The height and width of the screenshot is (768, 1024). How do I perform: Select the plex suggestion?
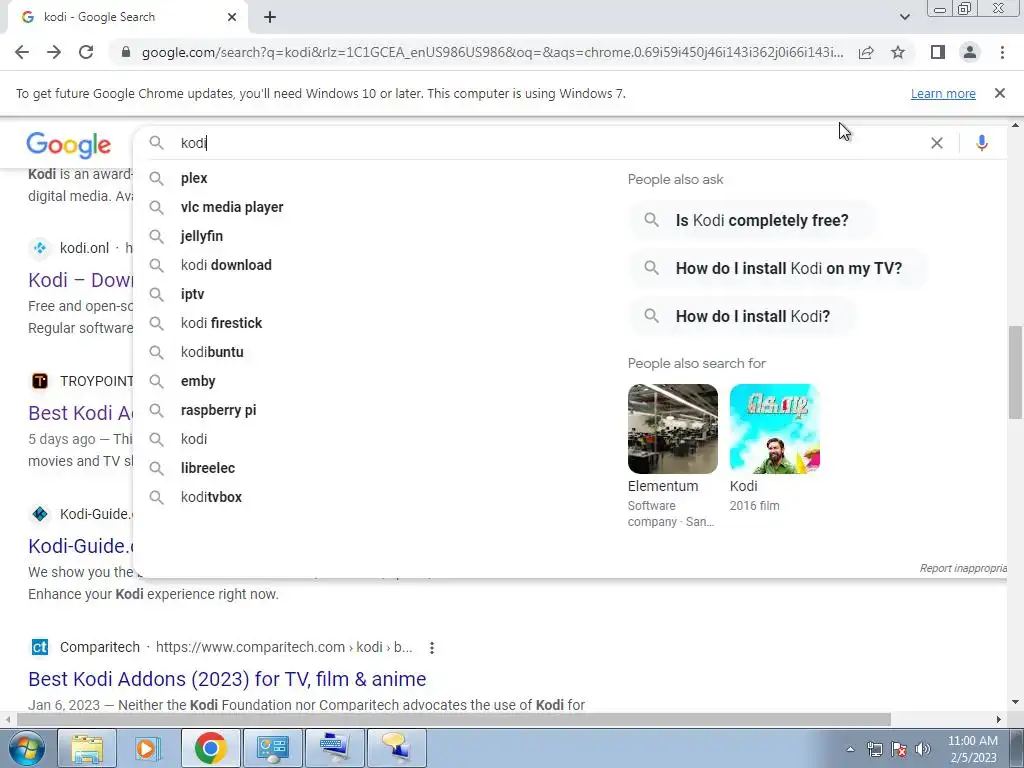(x=194, y=178)
